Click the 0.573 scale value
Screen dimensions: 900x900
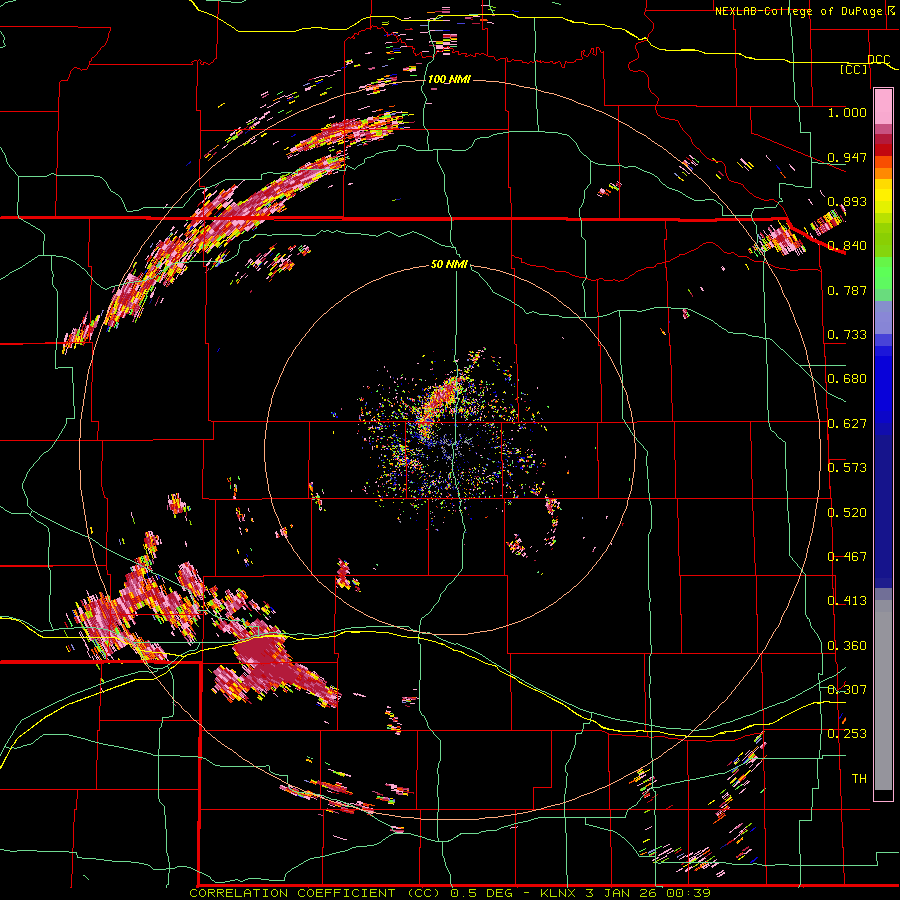[x=847, y=468]
